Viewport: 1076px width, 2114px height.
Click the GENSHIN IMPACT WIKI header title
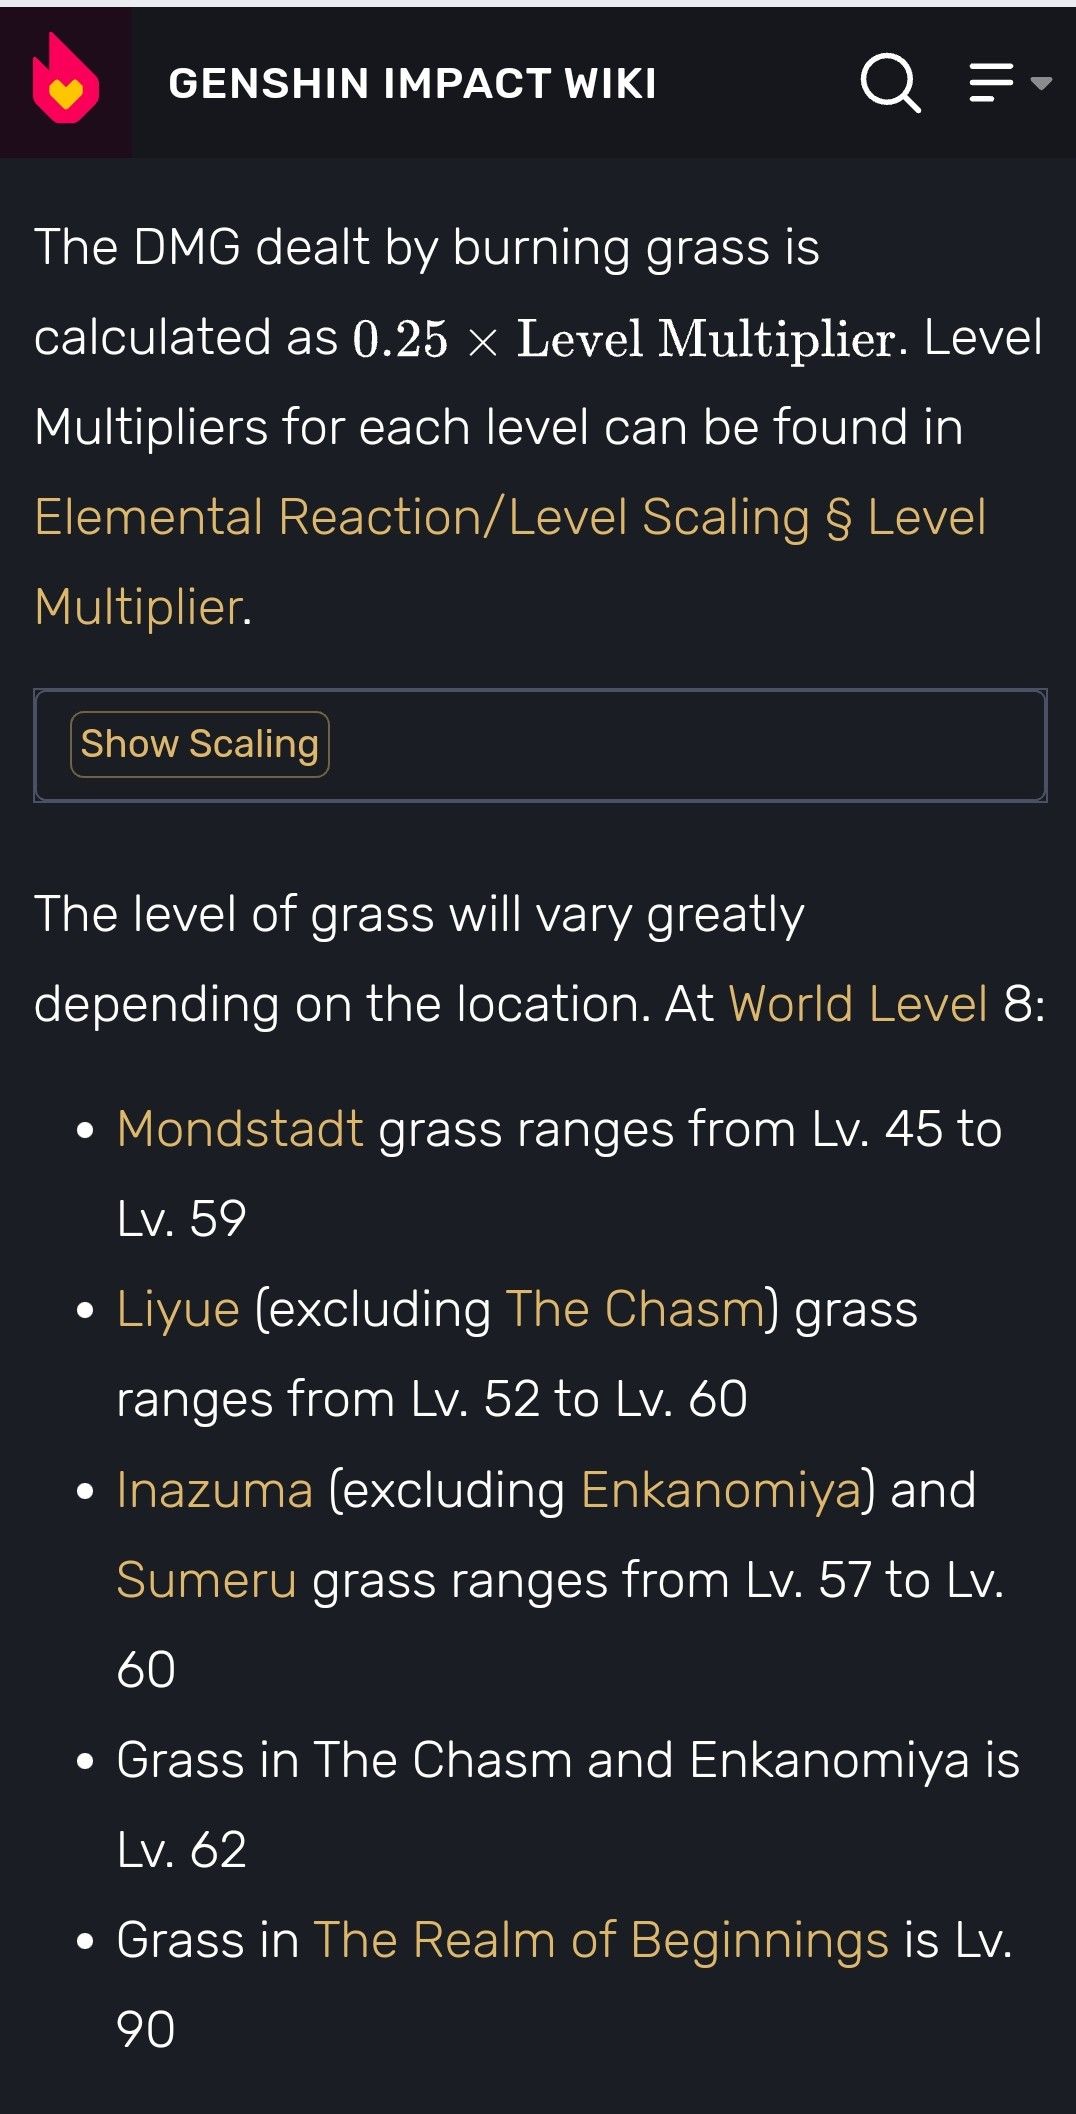[x=413, y=85]
